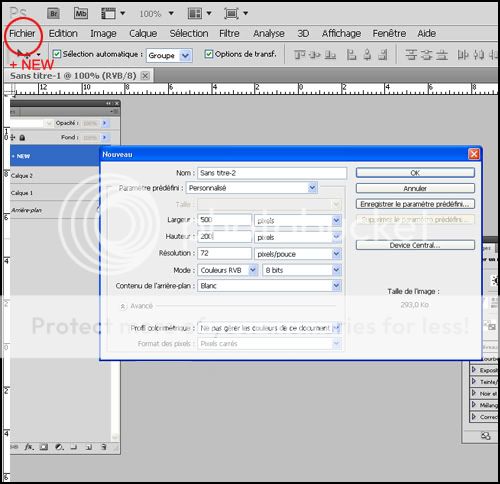Open the Profil colorimétrique dropdown
This screenshot has height=484, width=500.
pos(269,328)
